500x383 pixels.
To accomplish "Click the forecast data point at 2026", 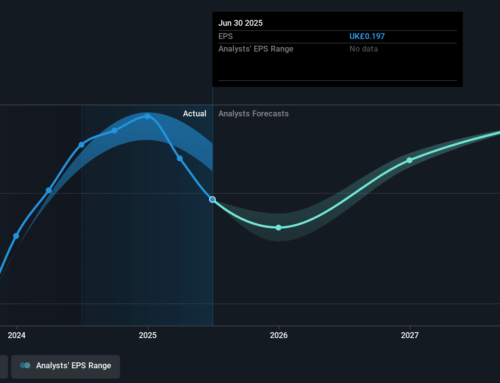I will click(279, 228).
